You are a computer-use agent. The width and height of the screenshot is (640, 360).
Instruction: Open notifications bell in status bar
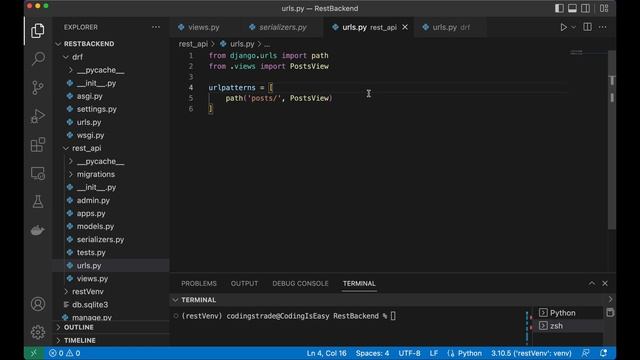pyautogui.click(x=603, y=353)
